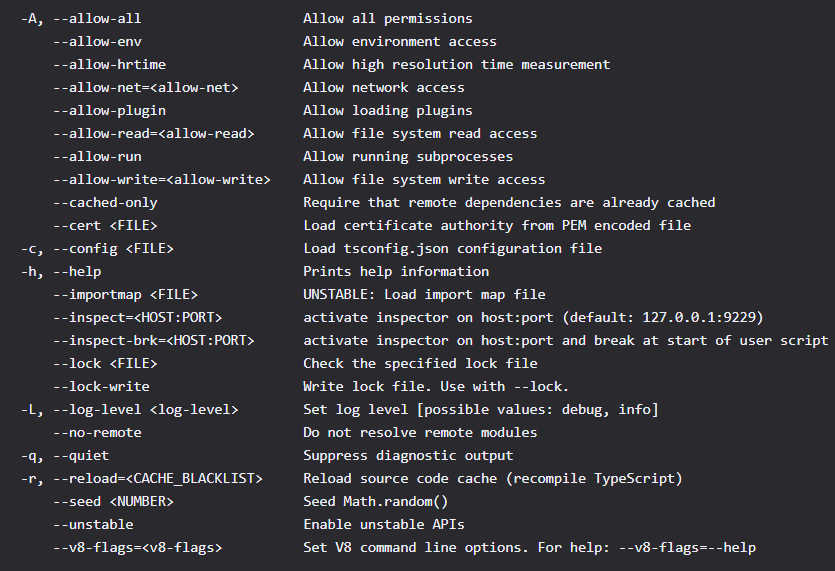The image size is (835, 571).
Task: Click the --help option text
Action: coord(77,272)
